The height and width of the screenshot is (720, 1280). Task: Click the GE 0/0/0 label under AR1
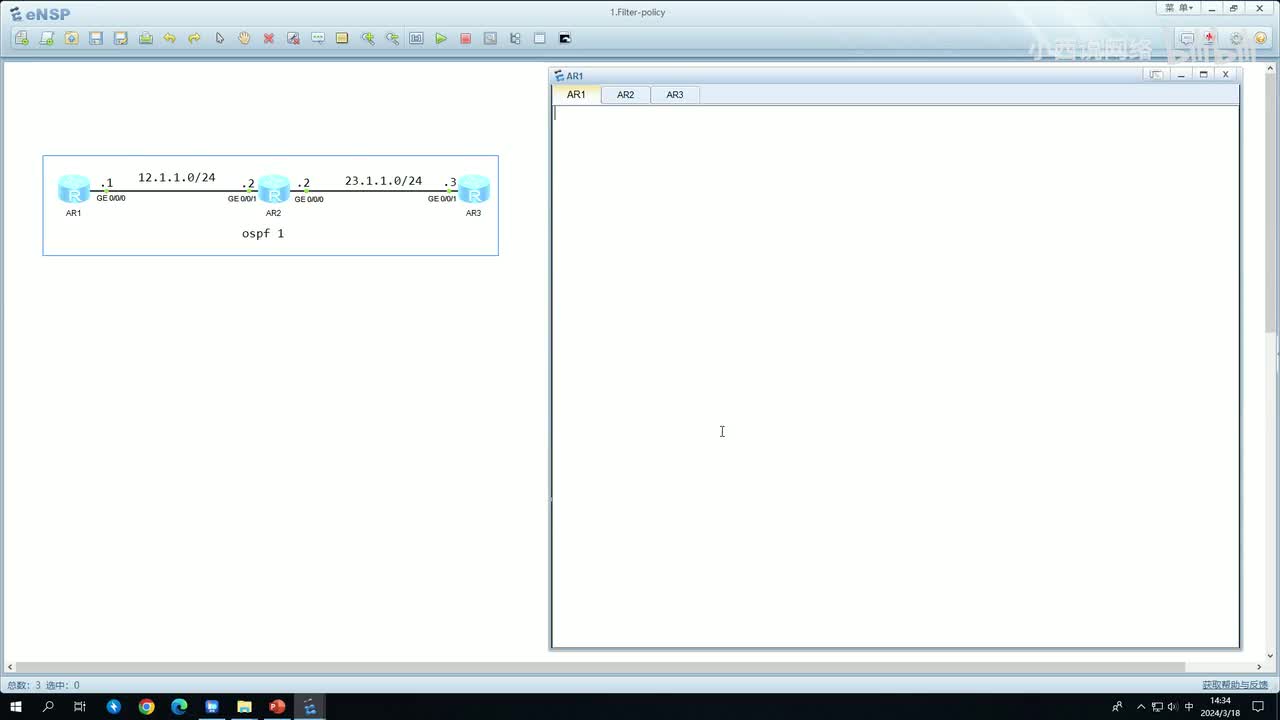[111, 198]
